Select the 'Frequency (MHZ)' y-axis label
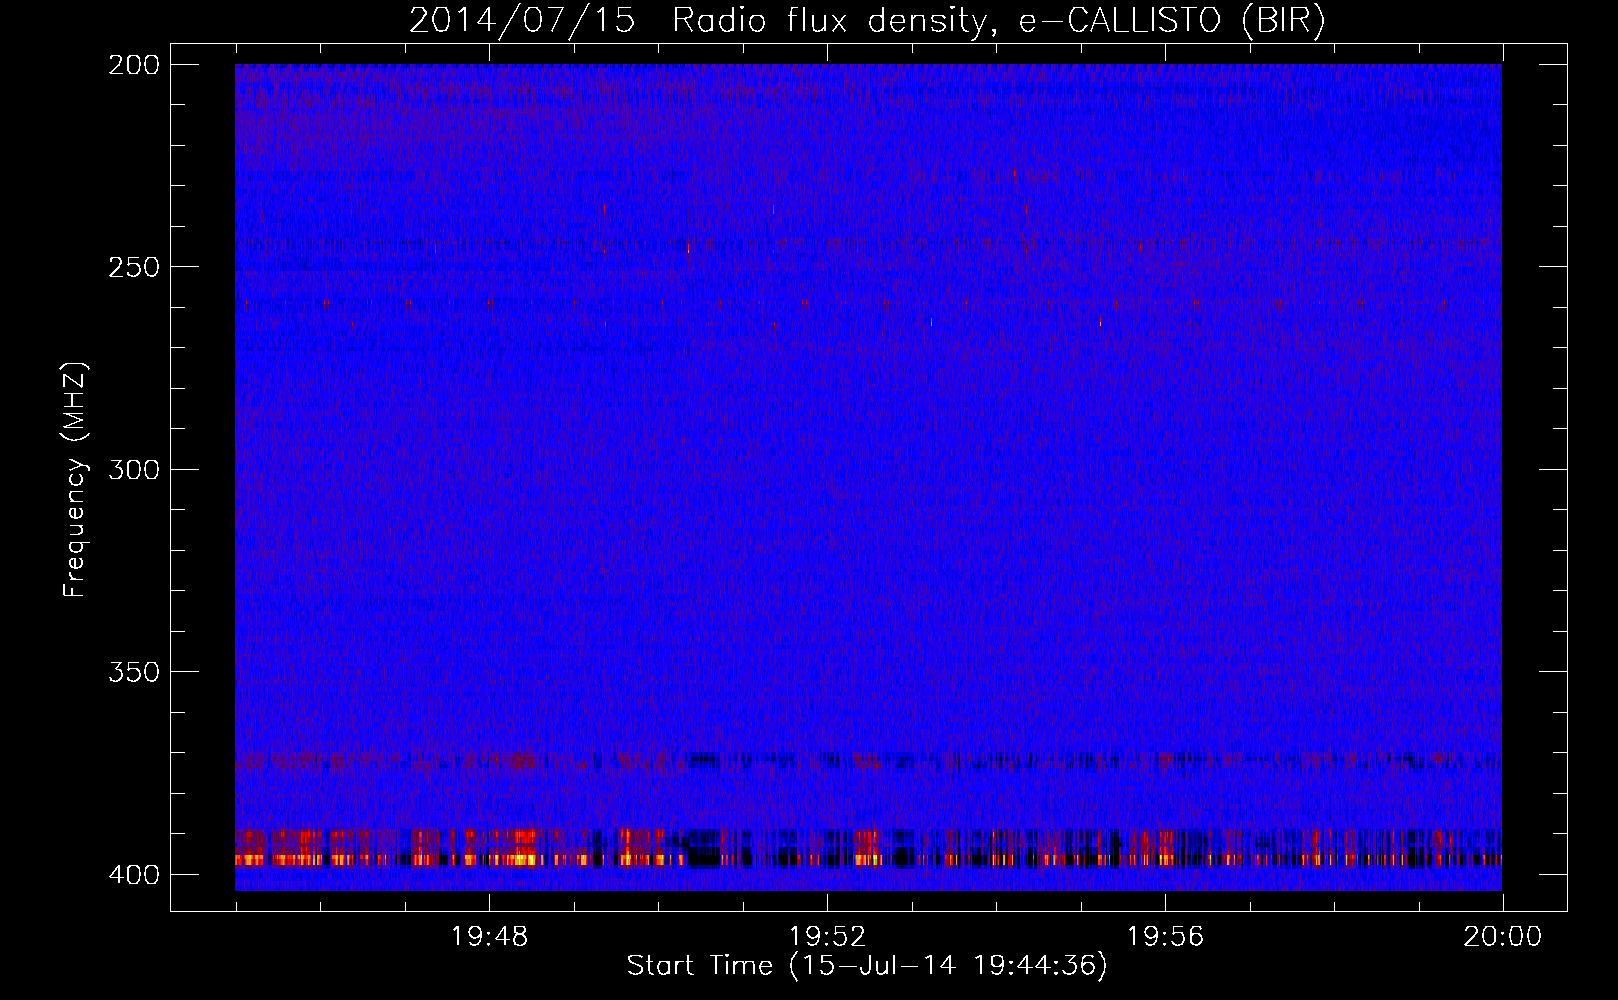The height and width of the screenshot is (1000, 1618). pos(75,479)
